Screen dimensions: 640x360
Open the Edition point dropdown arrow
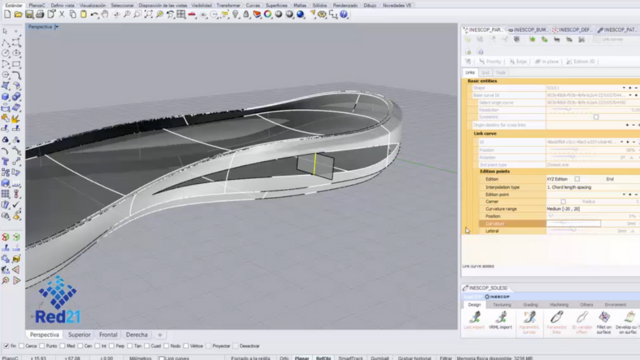tap(624, 194)
